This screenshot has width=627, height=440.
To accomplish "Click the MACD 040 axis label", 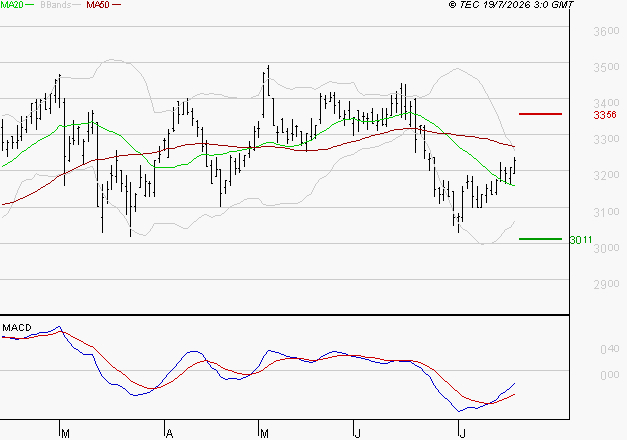I will click(610, 349).
